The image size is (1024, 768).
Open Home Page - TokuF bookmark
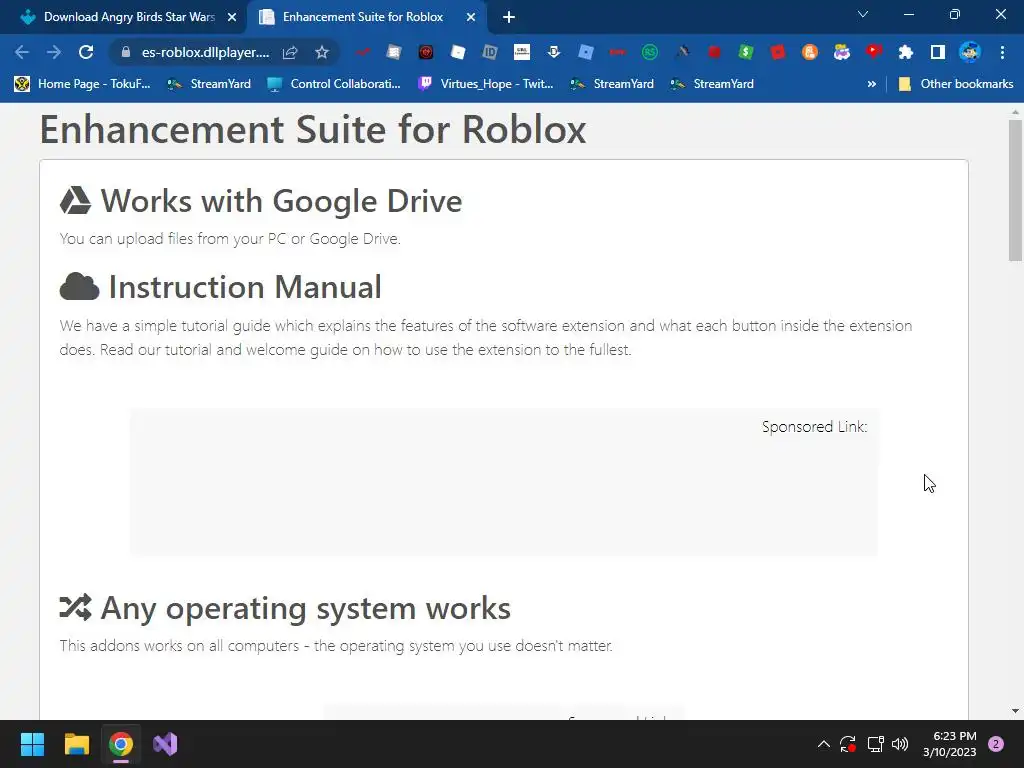[82, 84]
